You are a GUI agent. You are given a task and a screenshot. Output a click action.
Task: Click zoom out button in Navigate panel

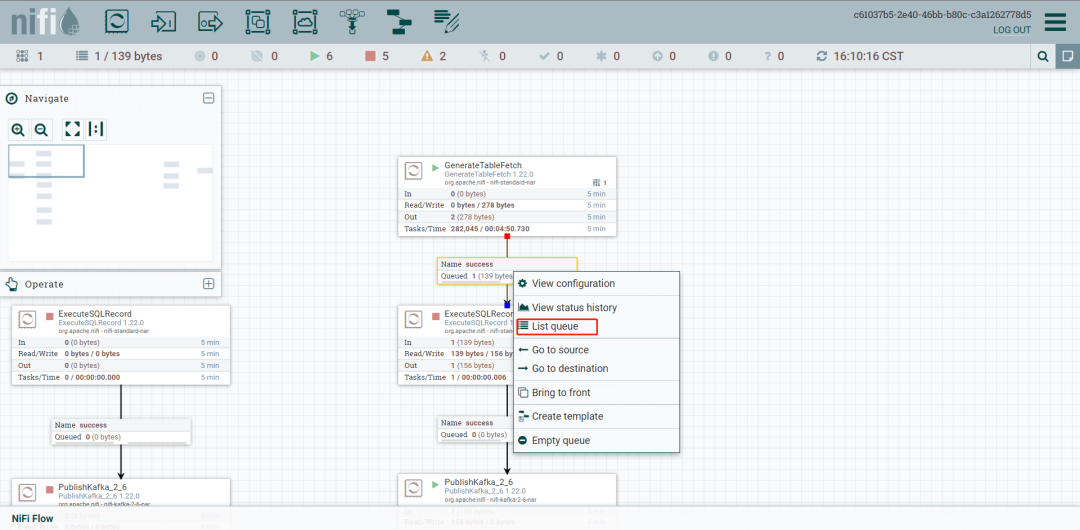(41, 129)
